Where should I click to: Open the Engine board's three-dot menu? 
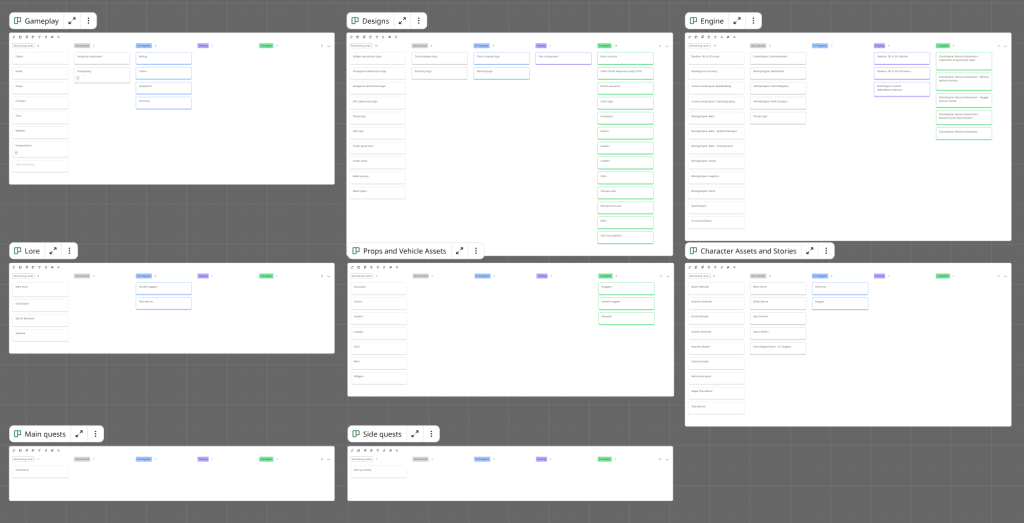point(753,20)
